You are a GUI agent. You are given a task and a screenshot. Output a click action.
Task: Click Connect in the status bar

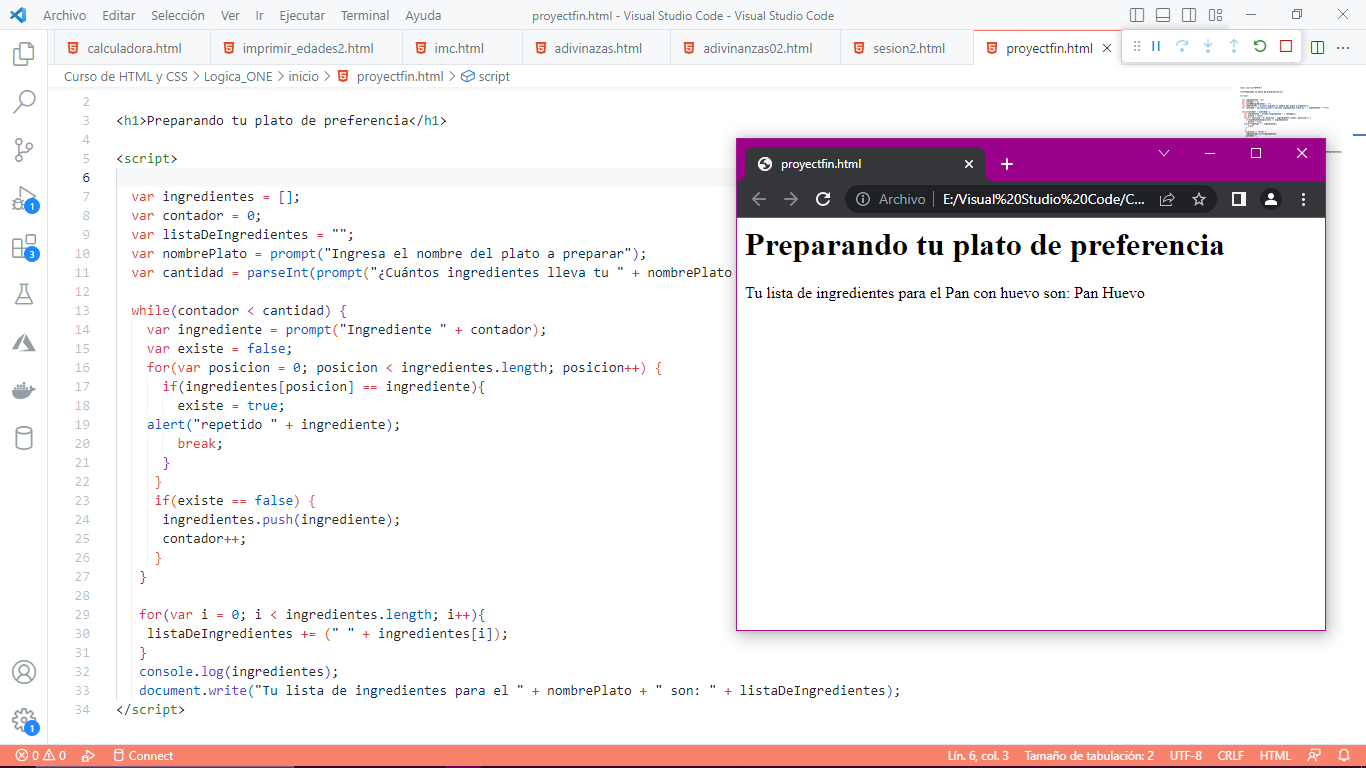143,756
